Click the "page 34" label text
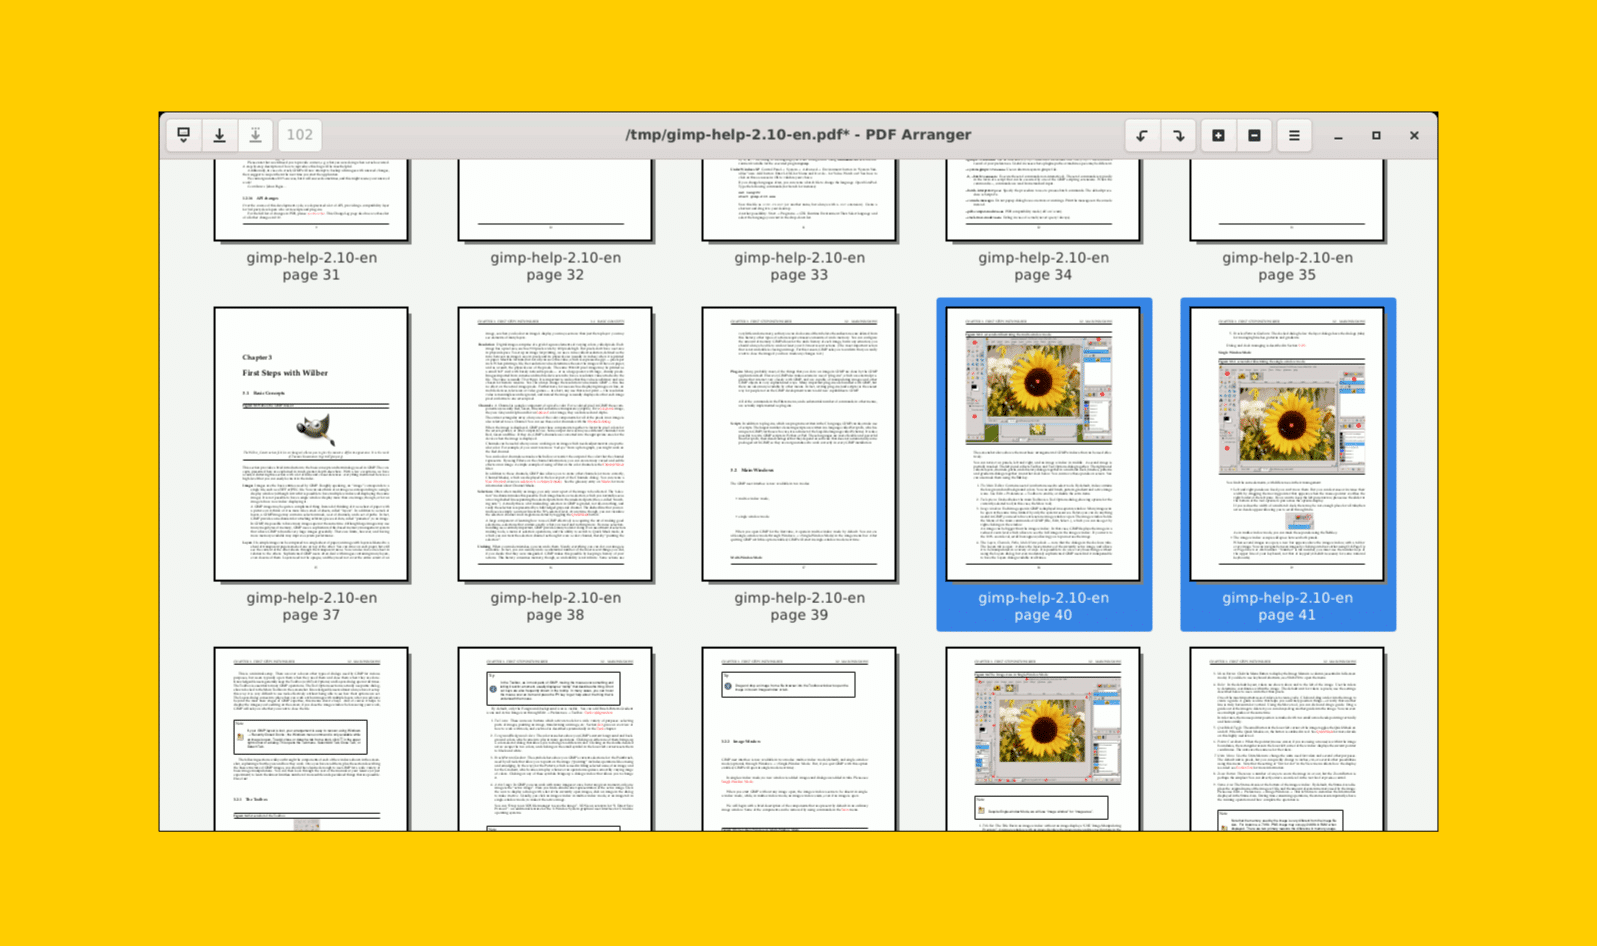1597x946 pixels. (x=1043, y=275)
